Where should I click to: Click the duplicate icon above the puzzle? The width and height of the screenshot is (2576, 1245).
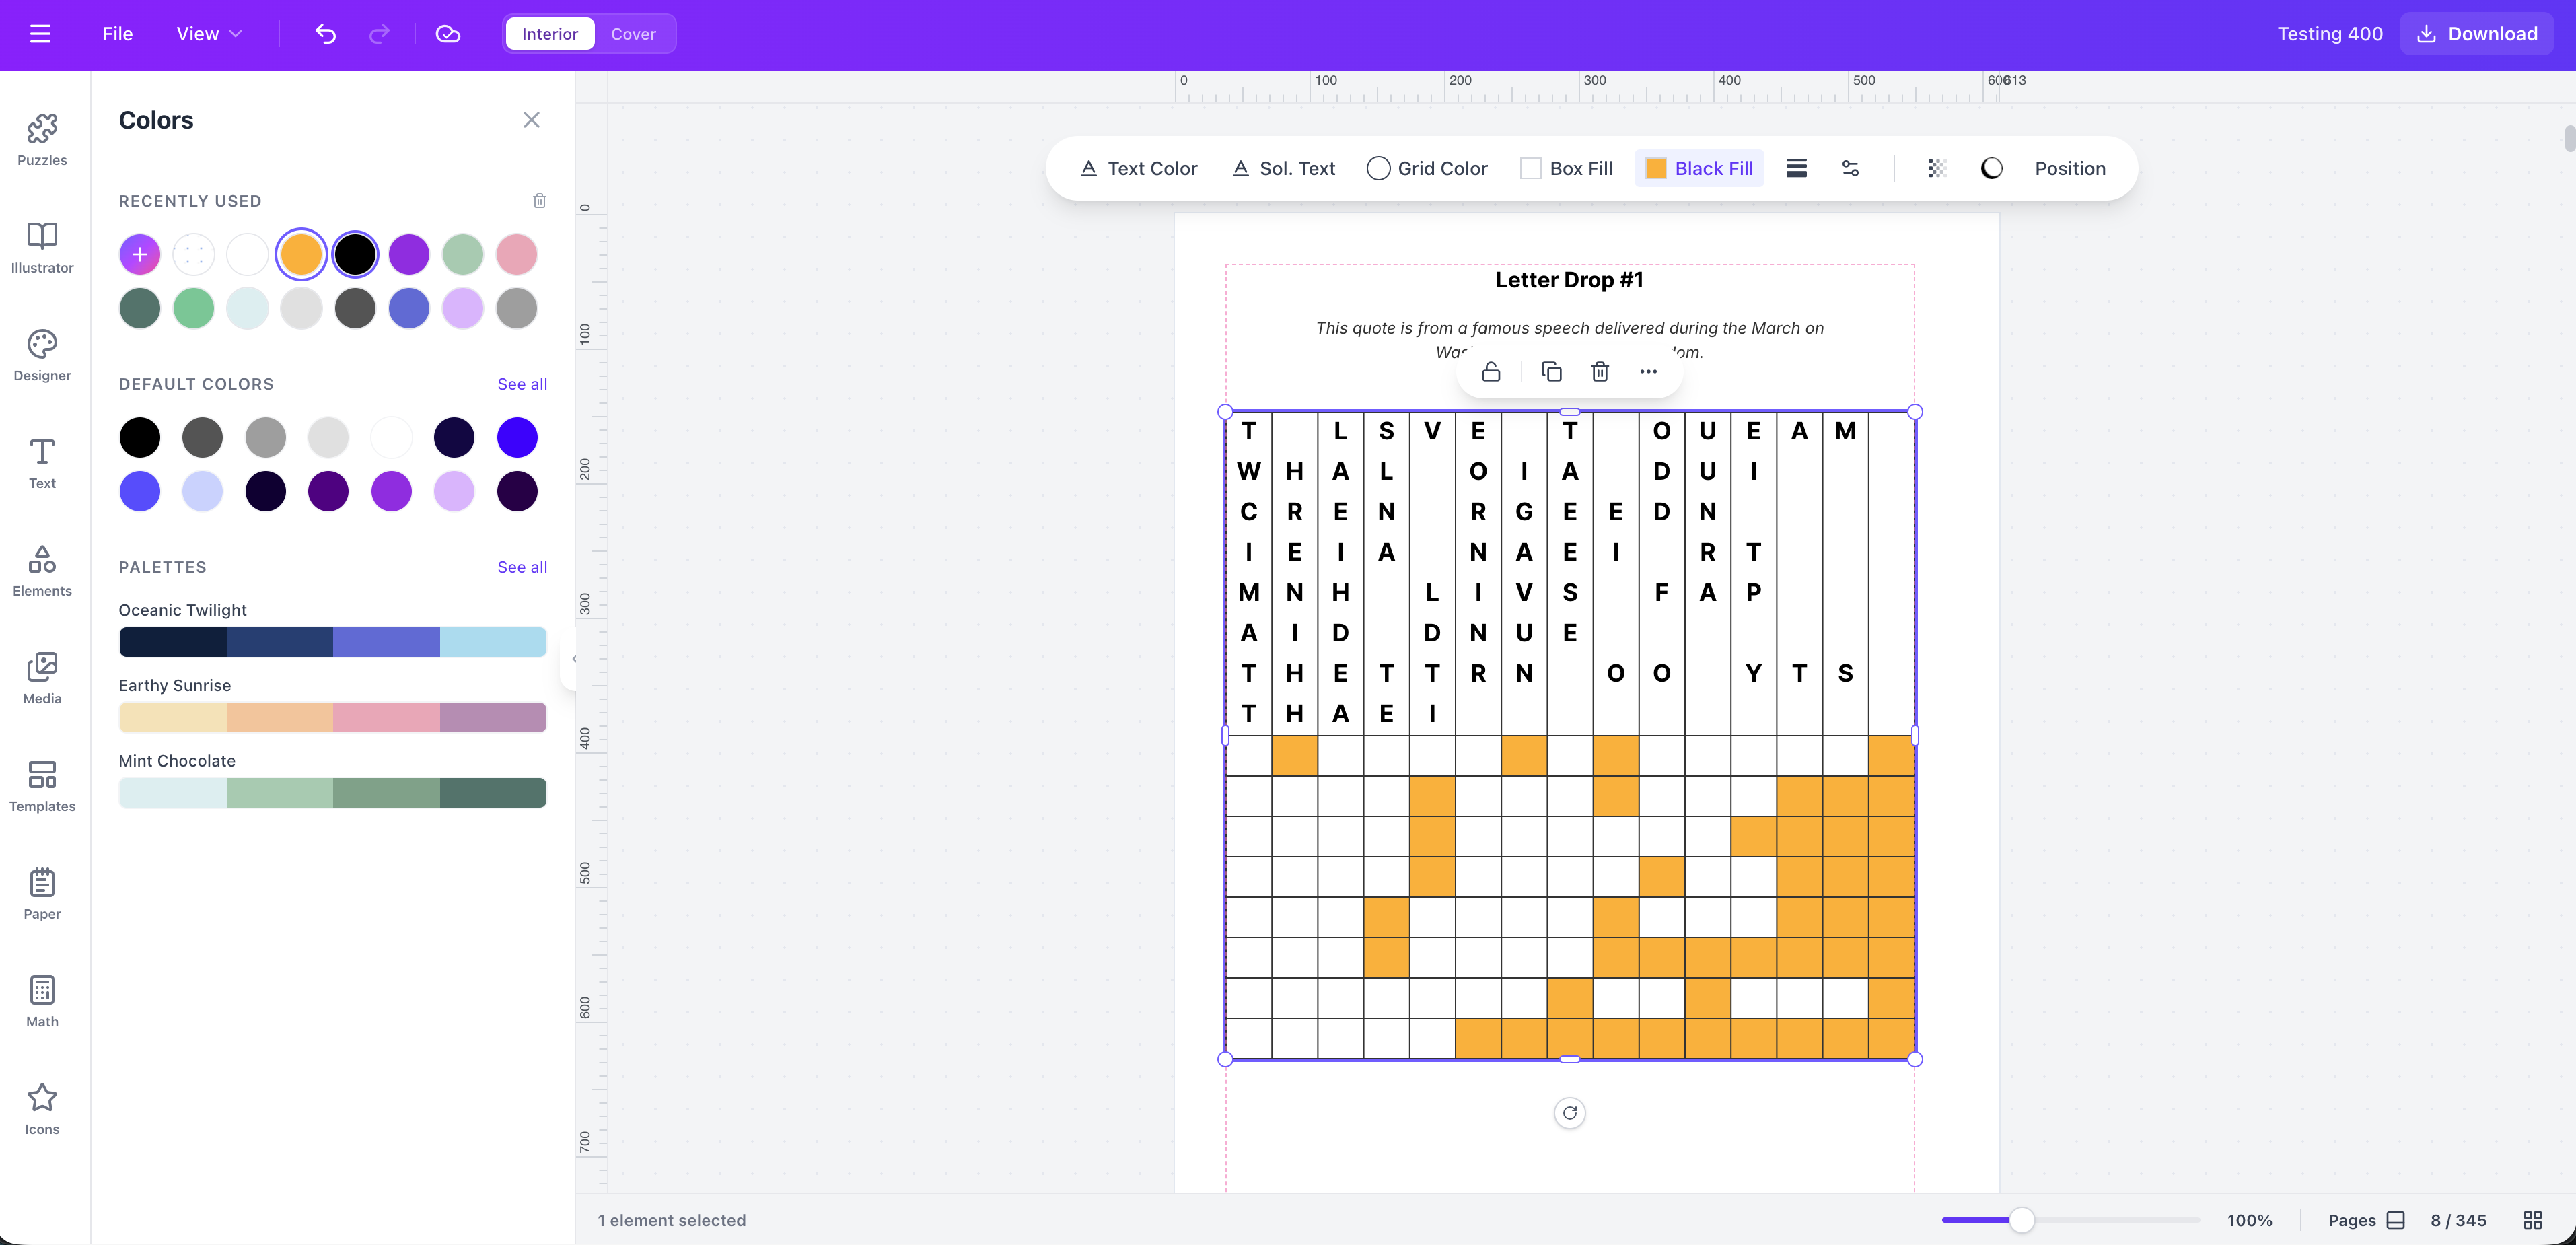1552,371
